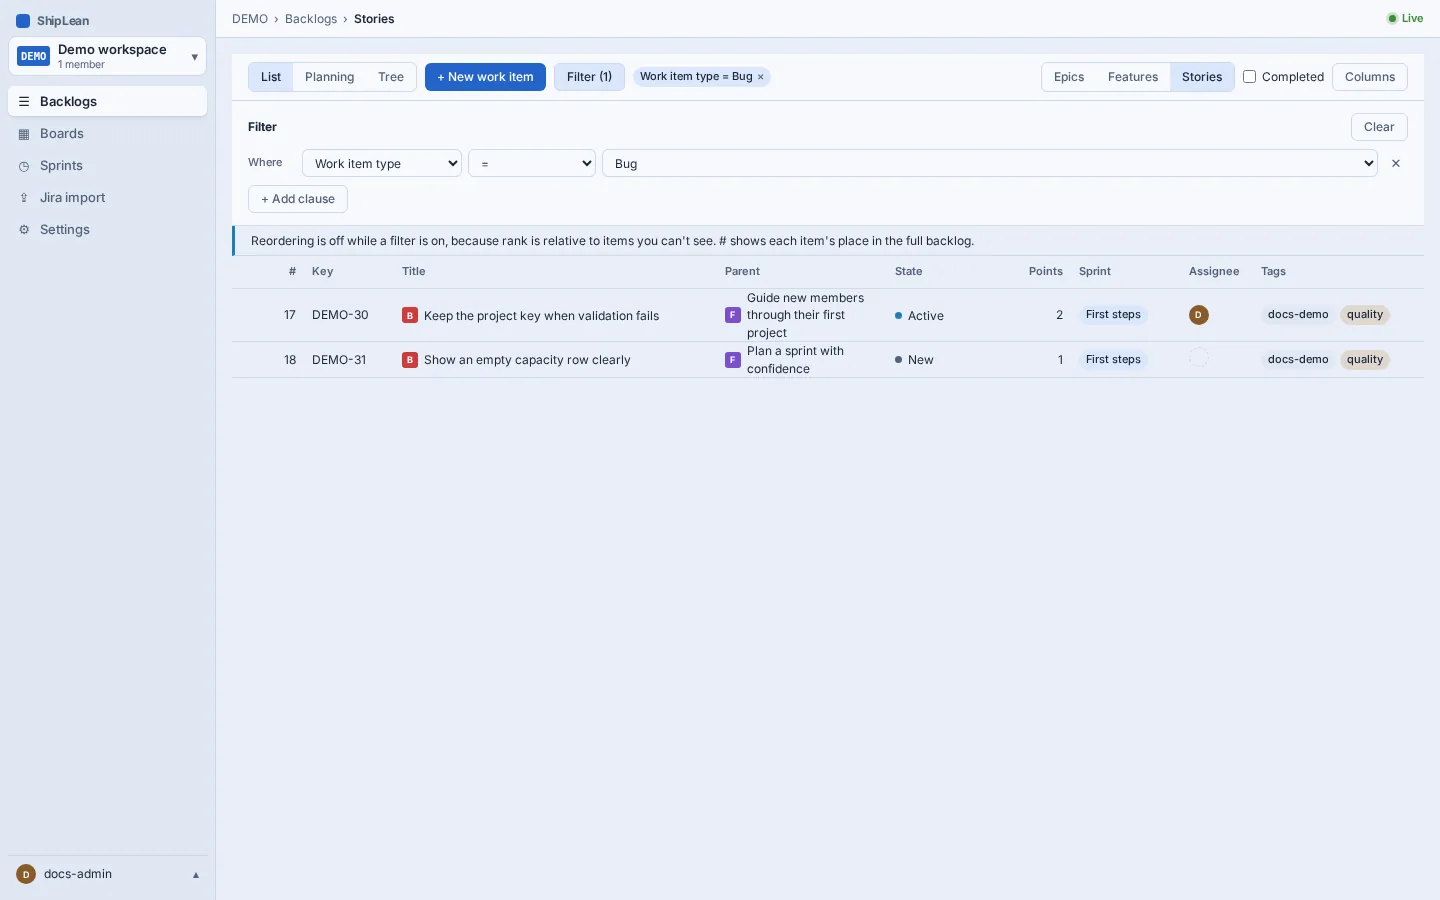Click the Boards grid icon

click(x=24, y=133)
